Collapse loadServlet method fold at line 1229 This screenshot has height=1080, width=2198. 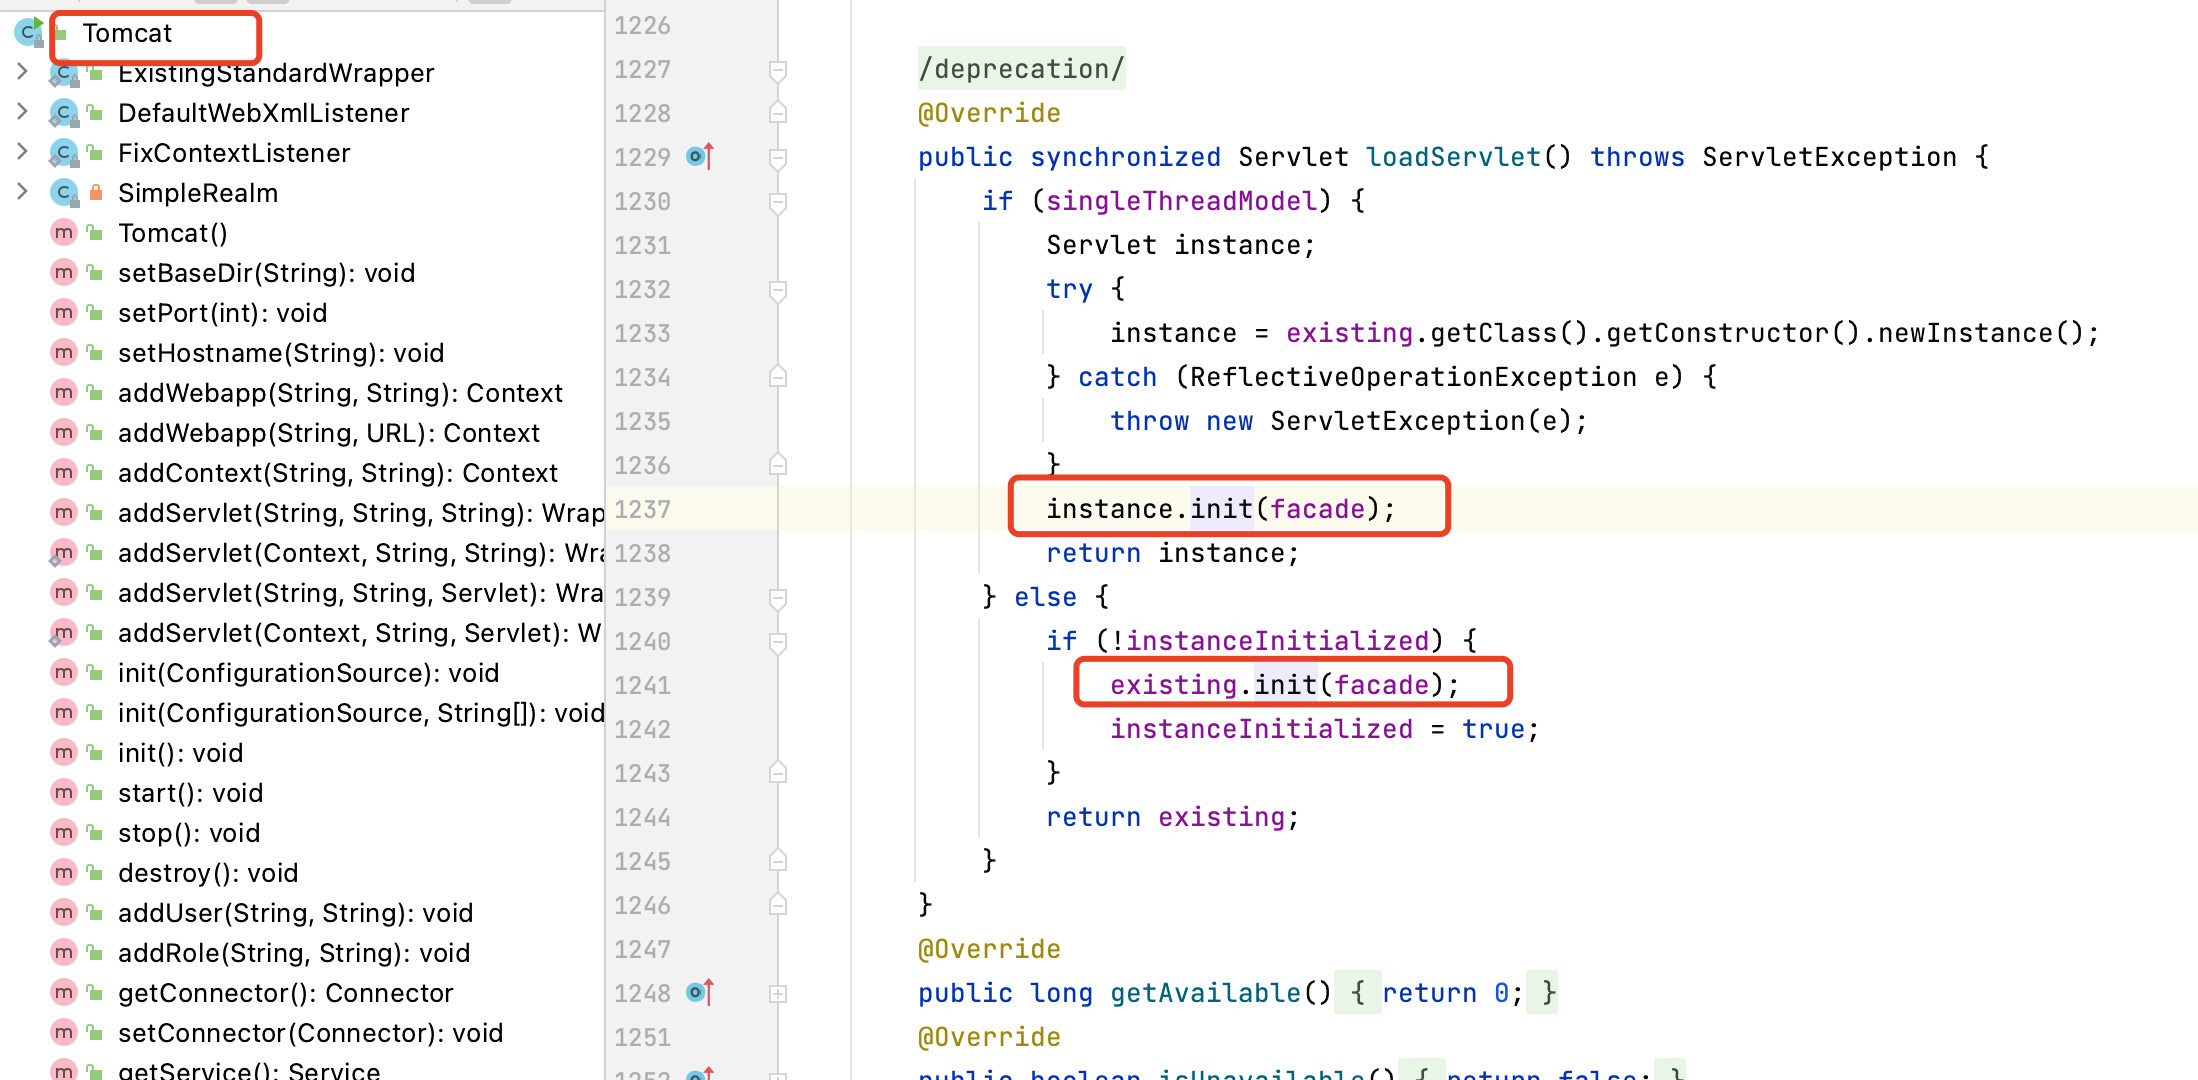(x=777, y=158)
